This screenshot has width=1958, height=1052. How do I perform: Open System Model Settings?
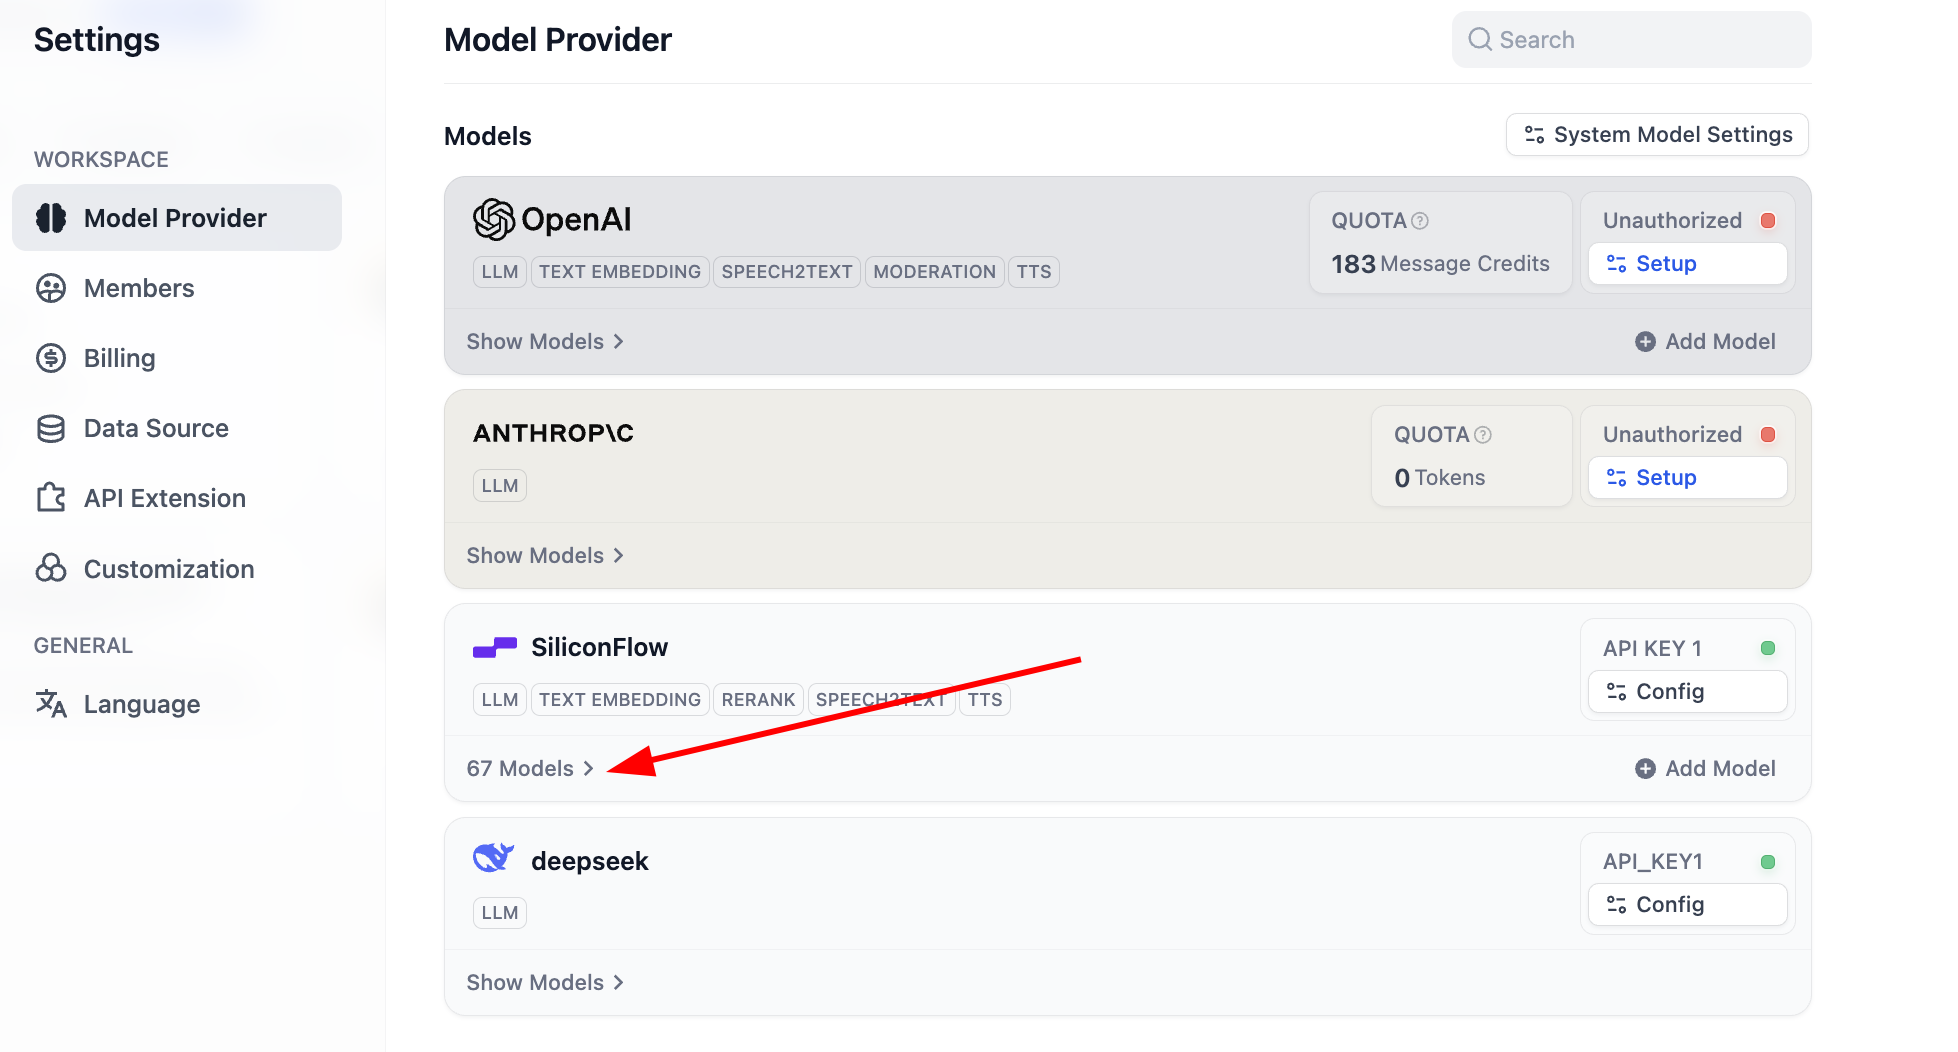click(1657, 135)
